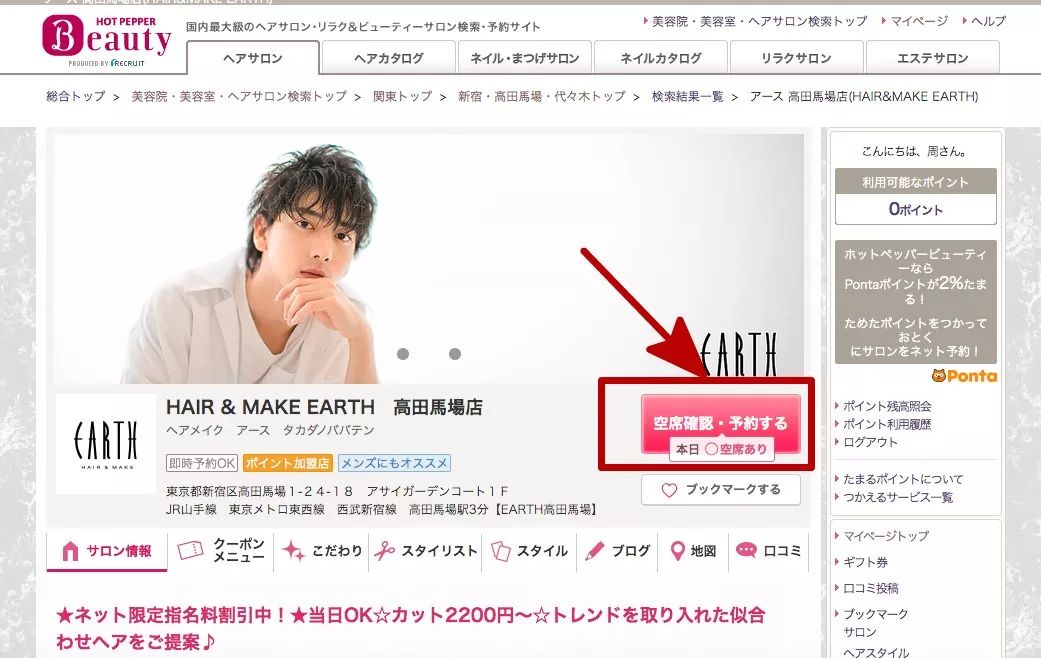Image resolution: width=1041 pixels, height=658 pixels.
Task: Click 検索結果一覧 breadcrumb link
Action: (687, 96)
